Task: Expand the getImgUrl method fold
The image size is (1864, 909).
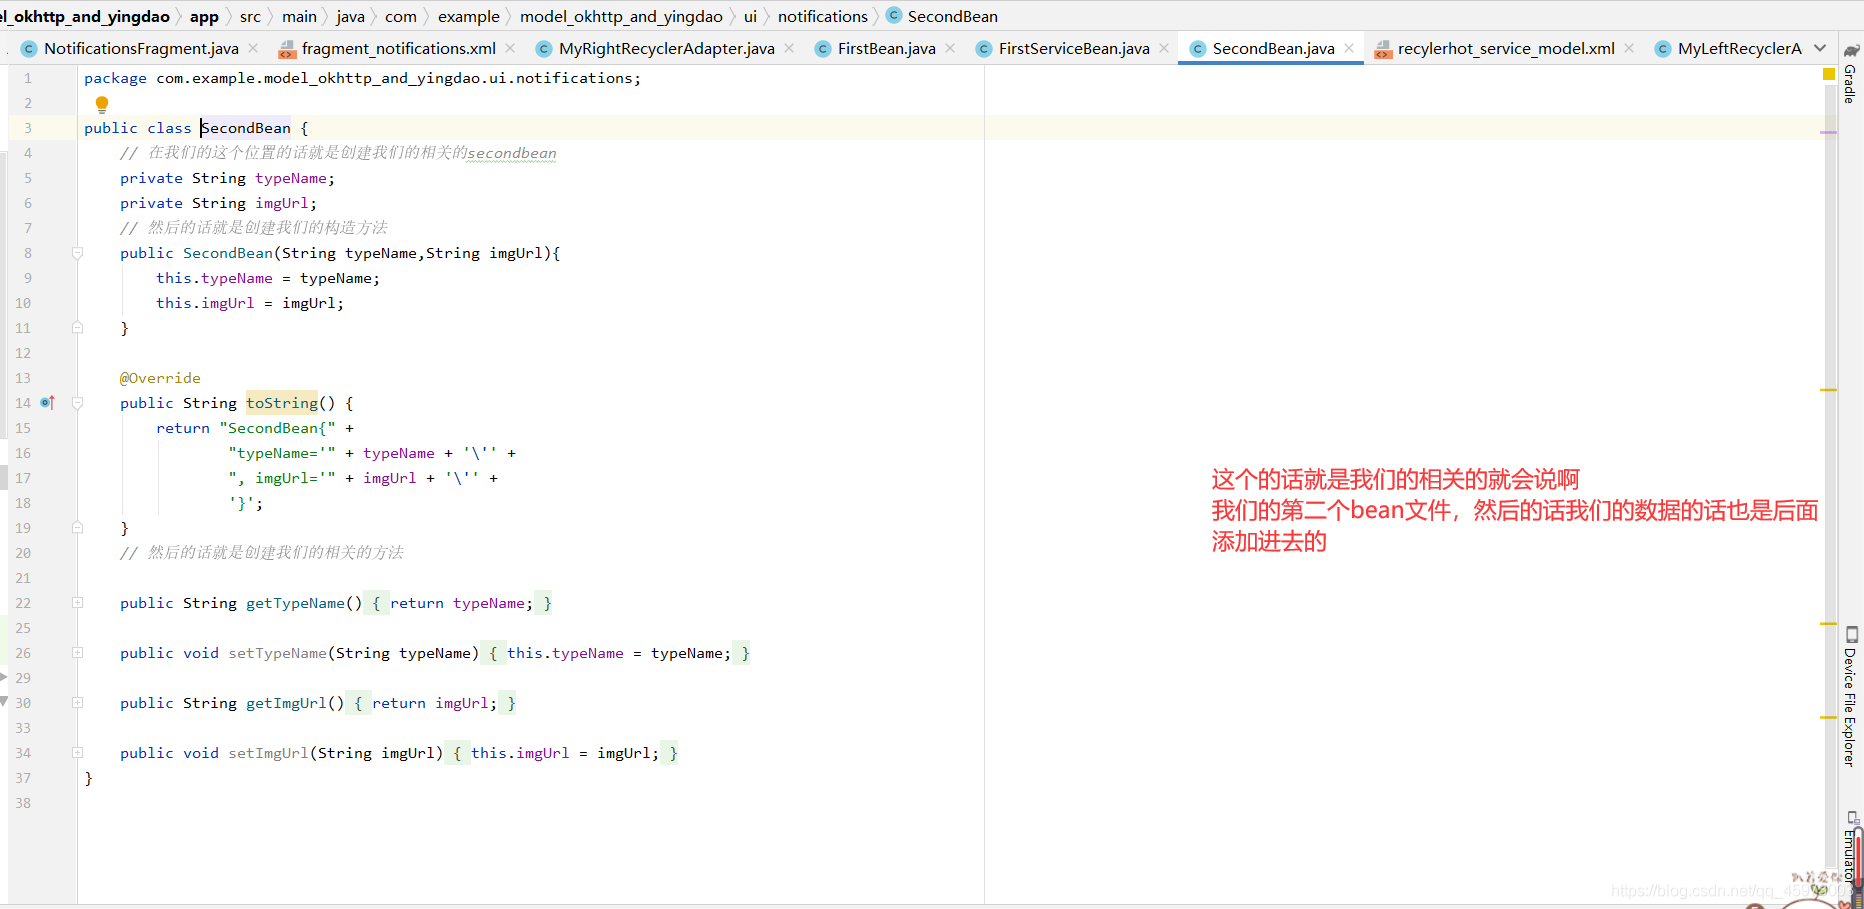Action: [77, 703]
